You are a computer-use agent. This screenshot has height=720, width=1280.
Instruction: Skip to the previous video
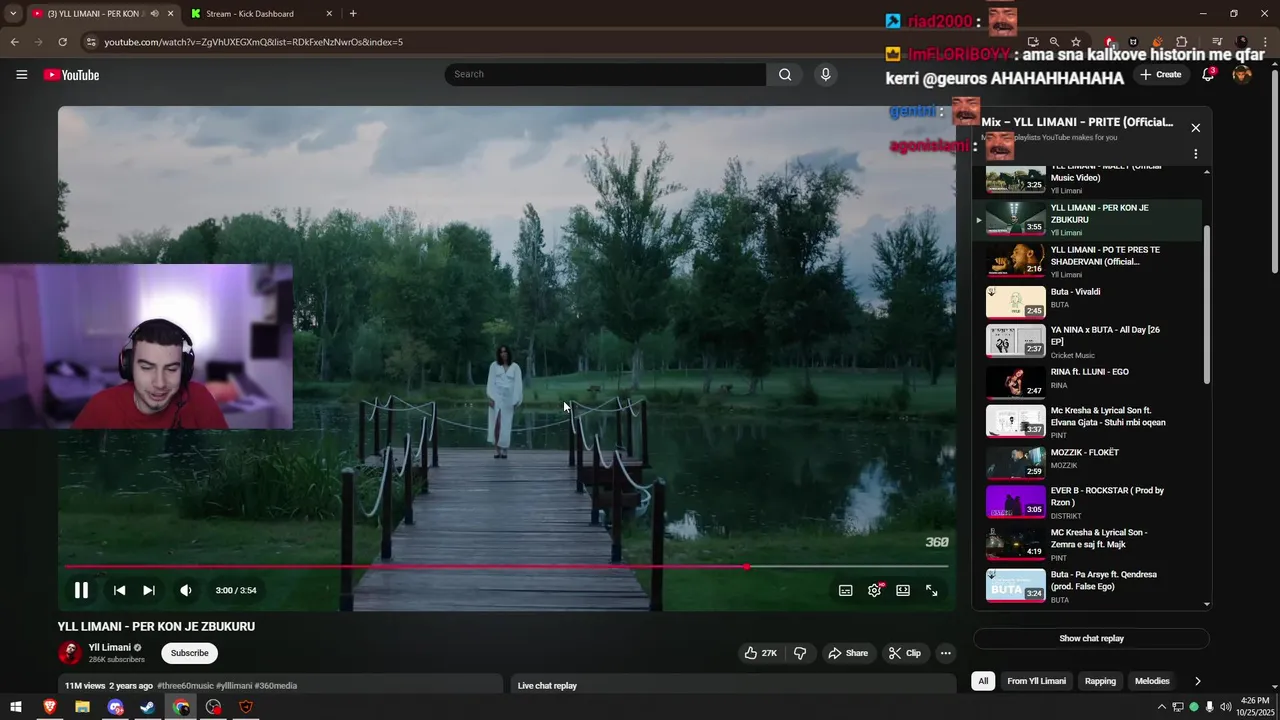pyautogui.click(x=119, y=590)
